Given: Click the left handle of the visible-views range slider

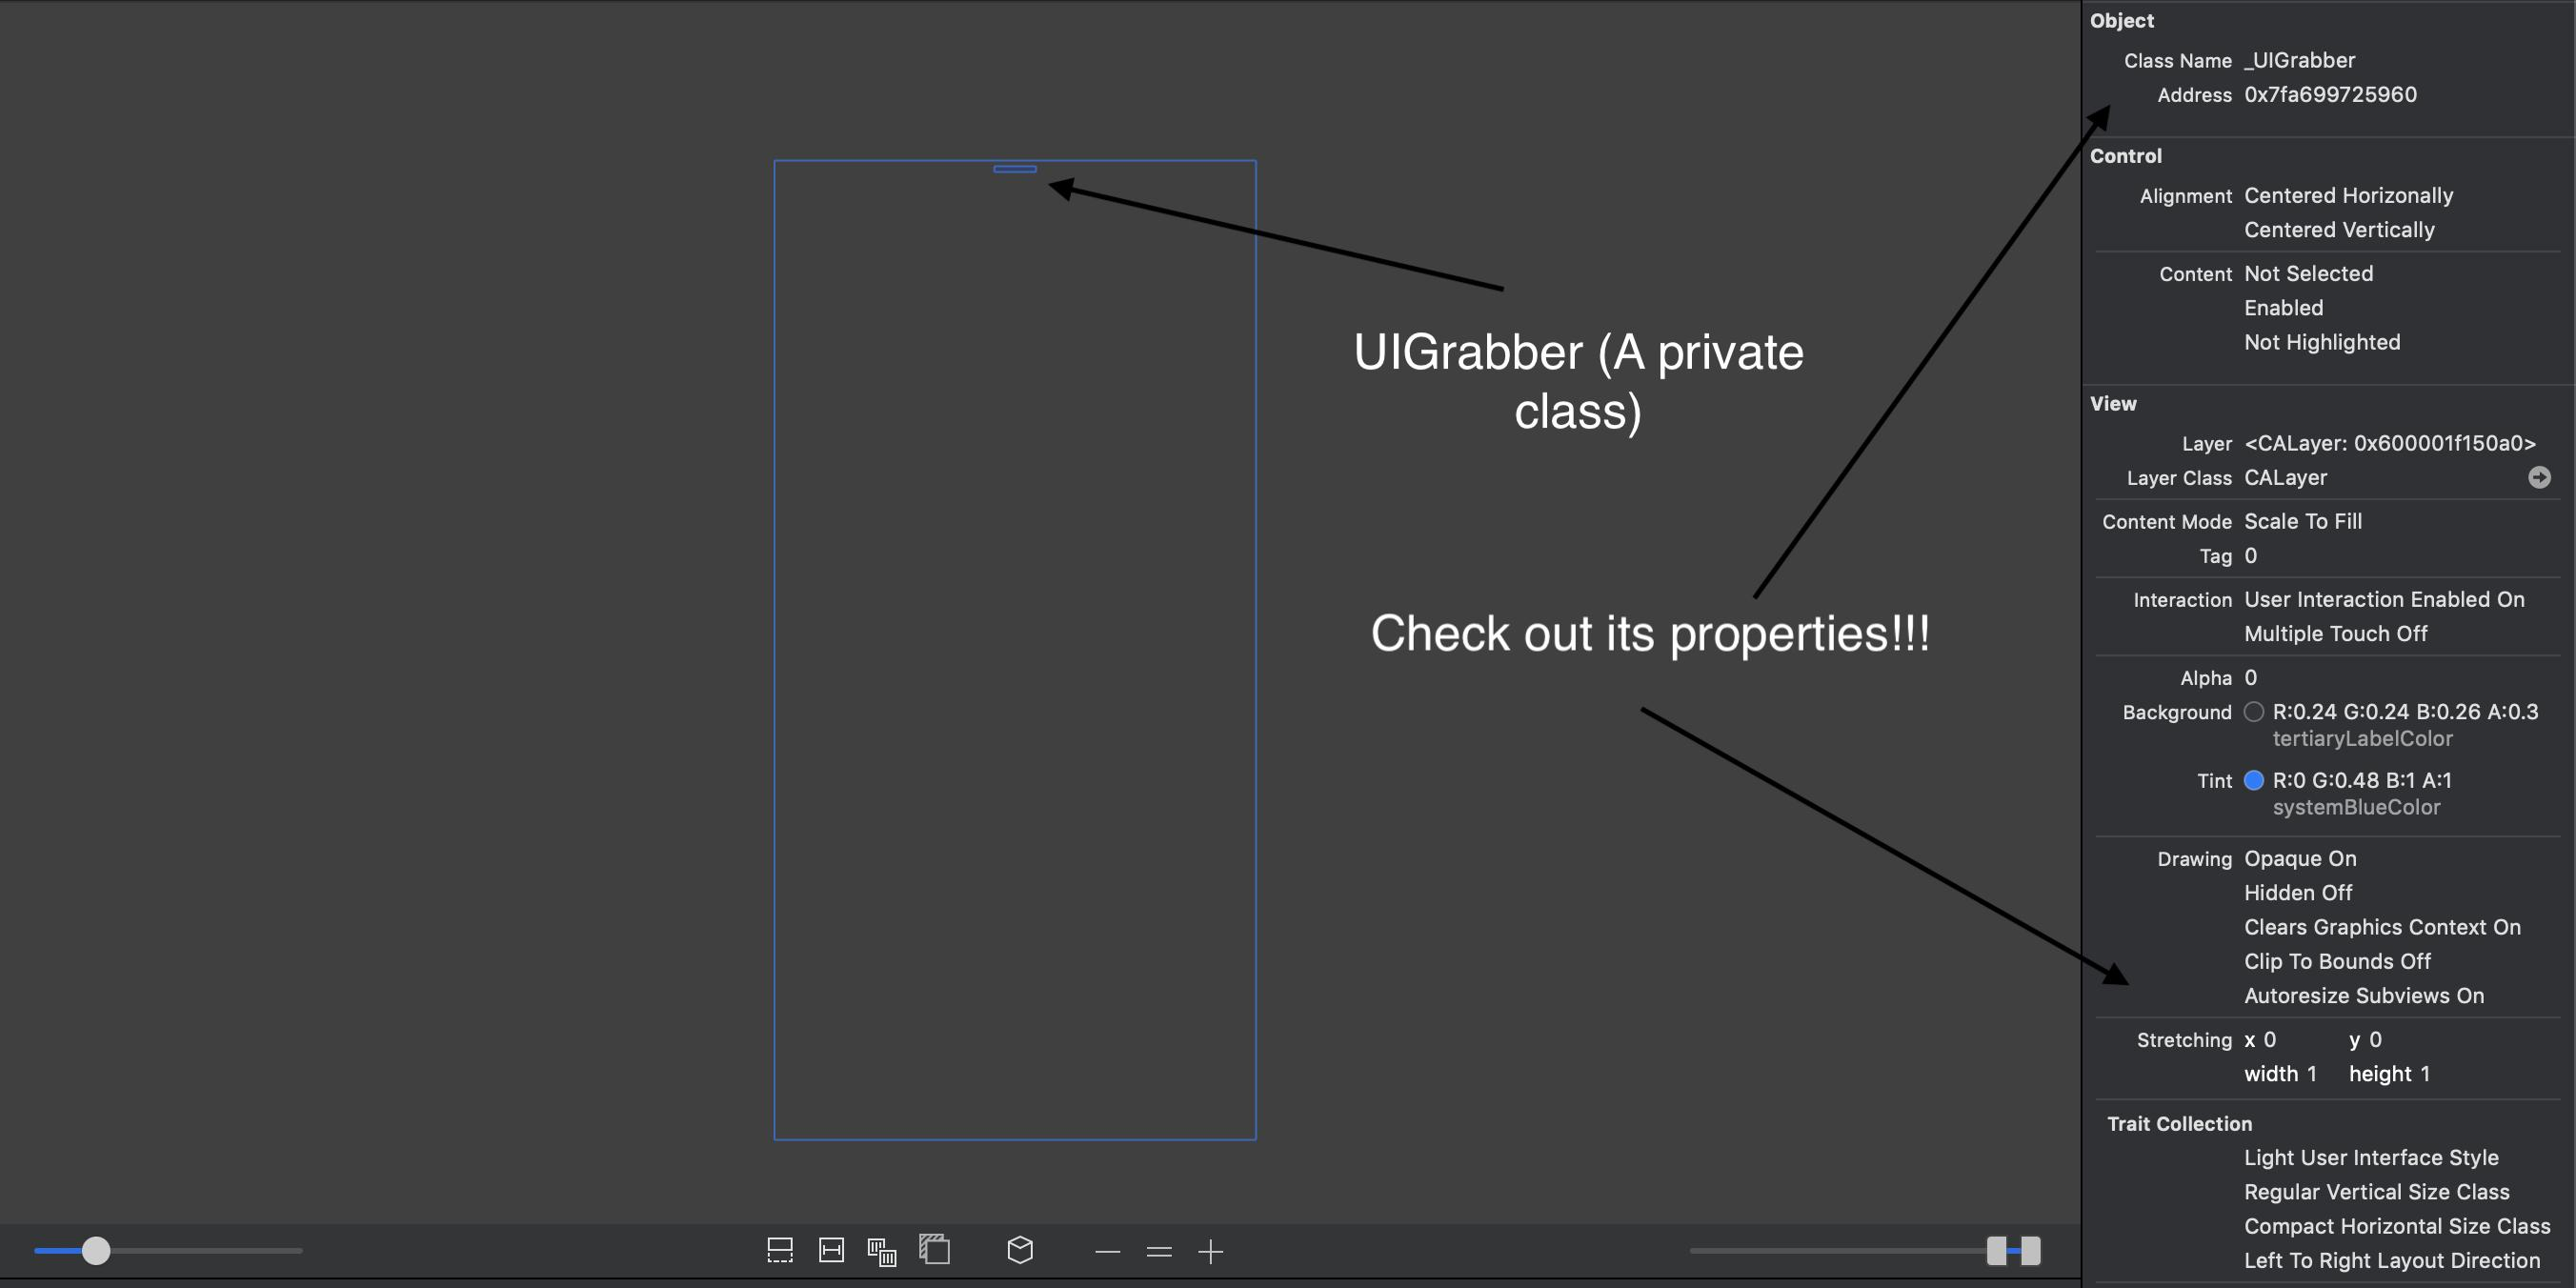Looking at the screenshot, I should [1996, 1250].
